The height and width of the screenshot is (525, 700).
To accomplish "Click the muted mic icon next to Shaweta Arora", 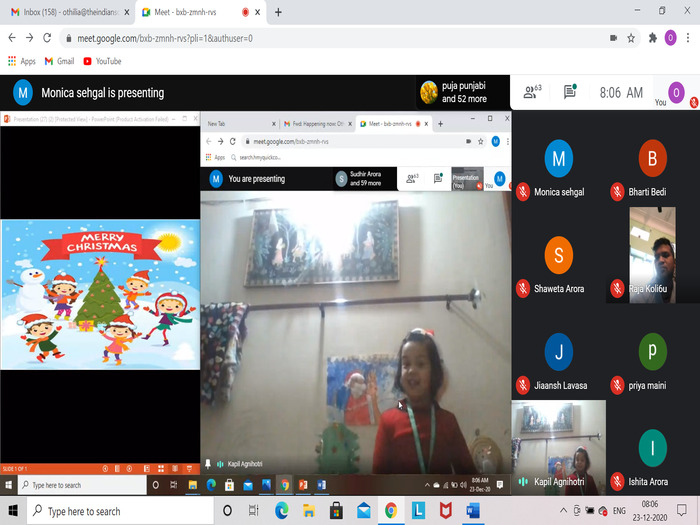I will pyautogui.click(x=522, y=288).
